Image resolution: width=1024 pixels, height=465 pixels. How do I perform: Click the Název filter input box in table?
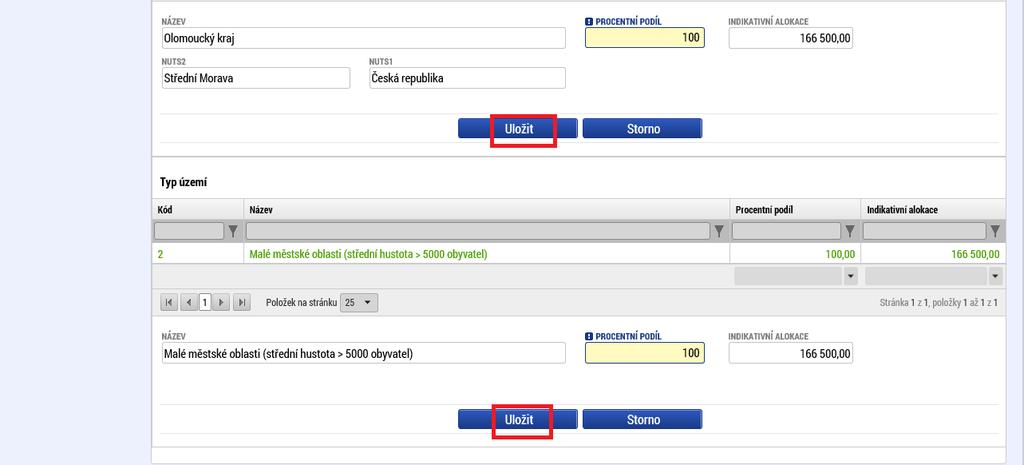point(478,231)
